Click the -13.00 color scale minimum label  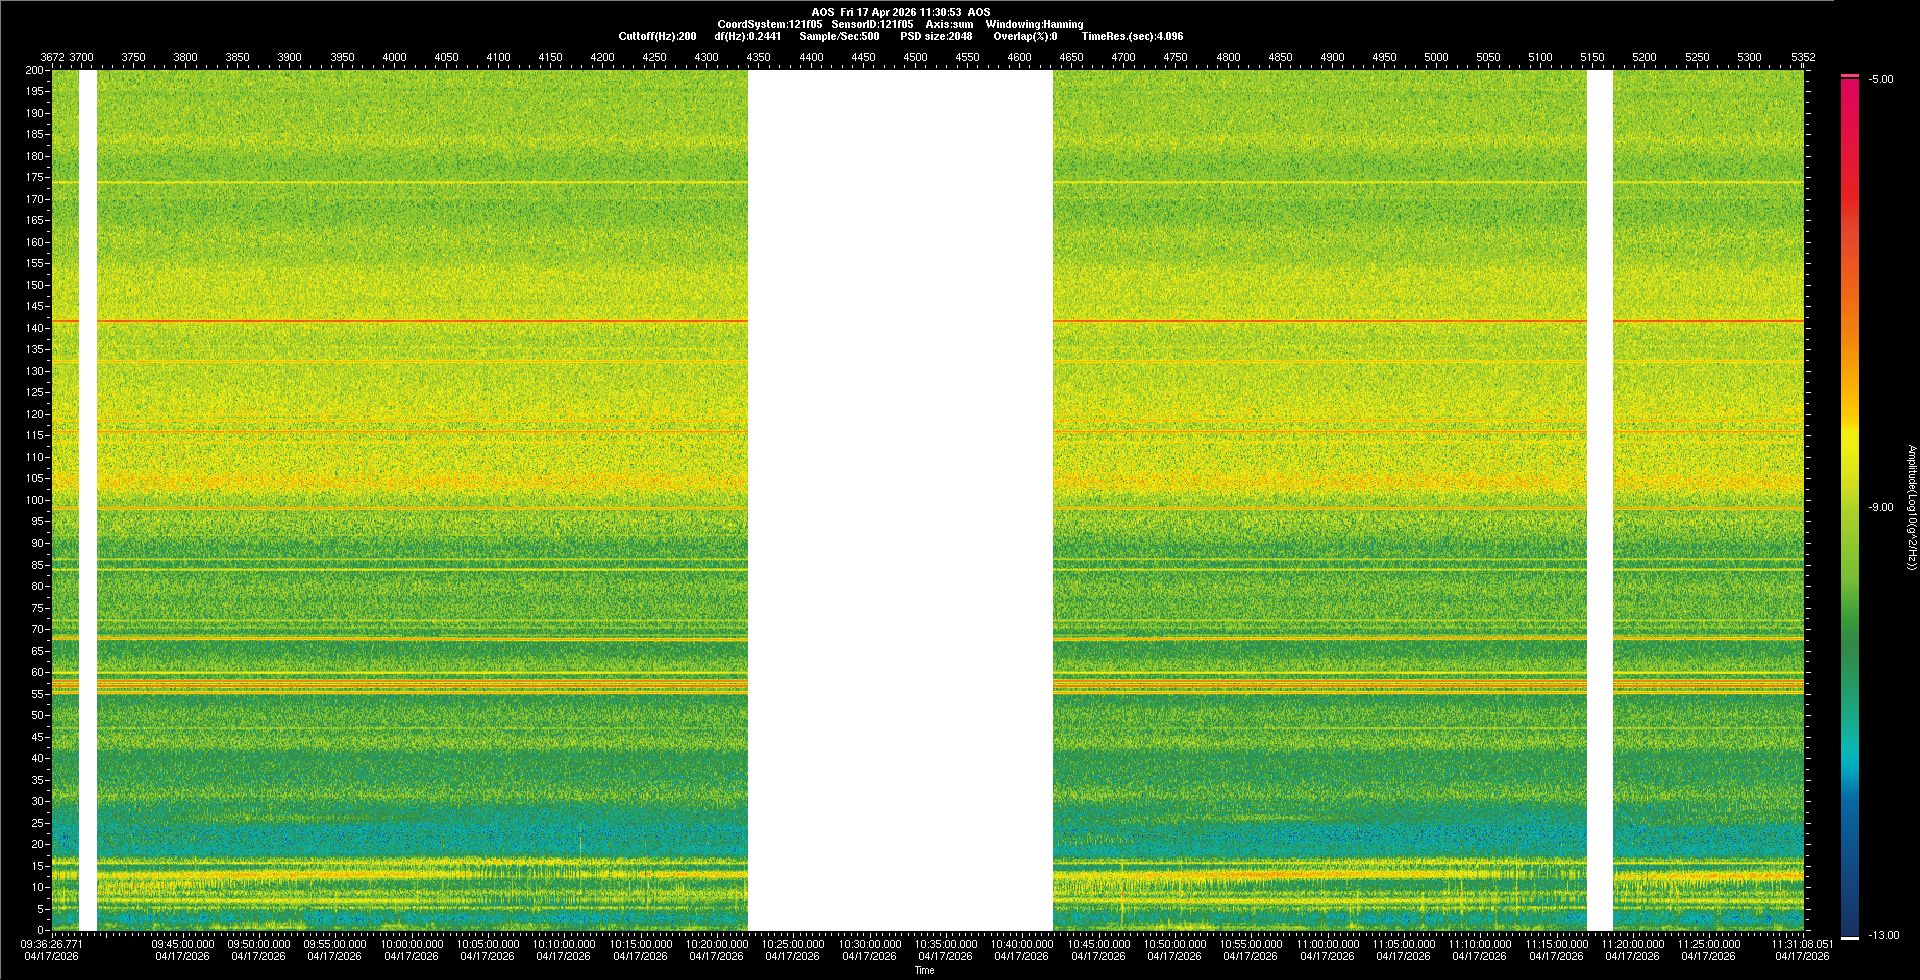tap(1884, 935)
